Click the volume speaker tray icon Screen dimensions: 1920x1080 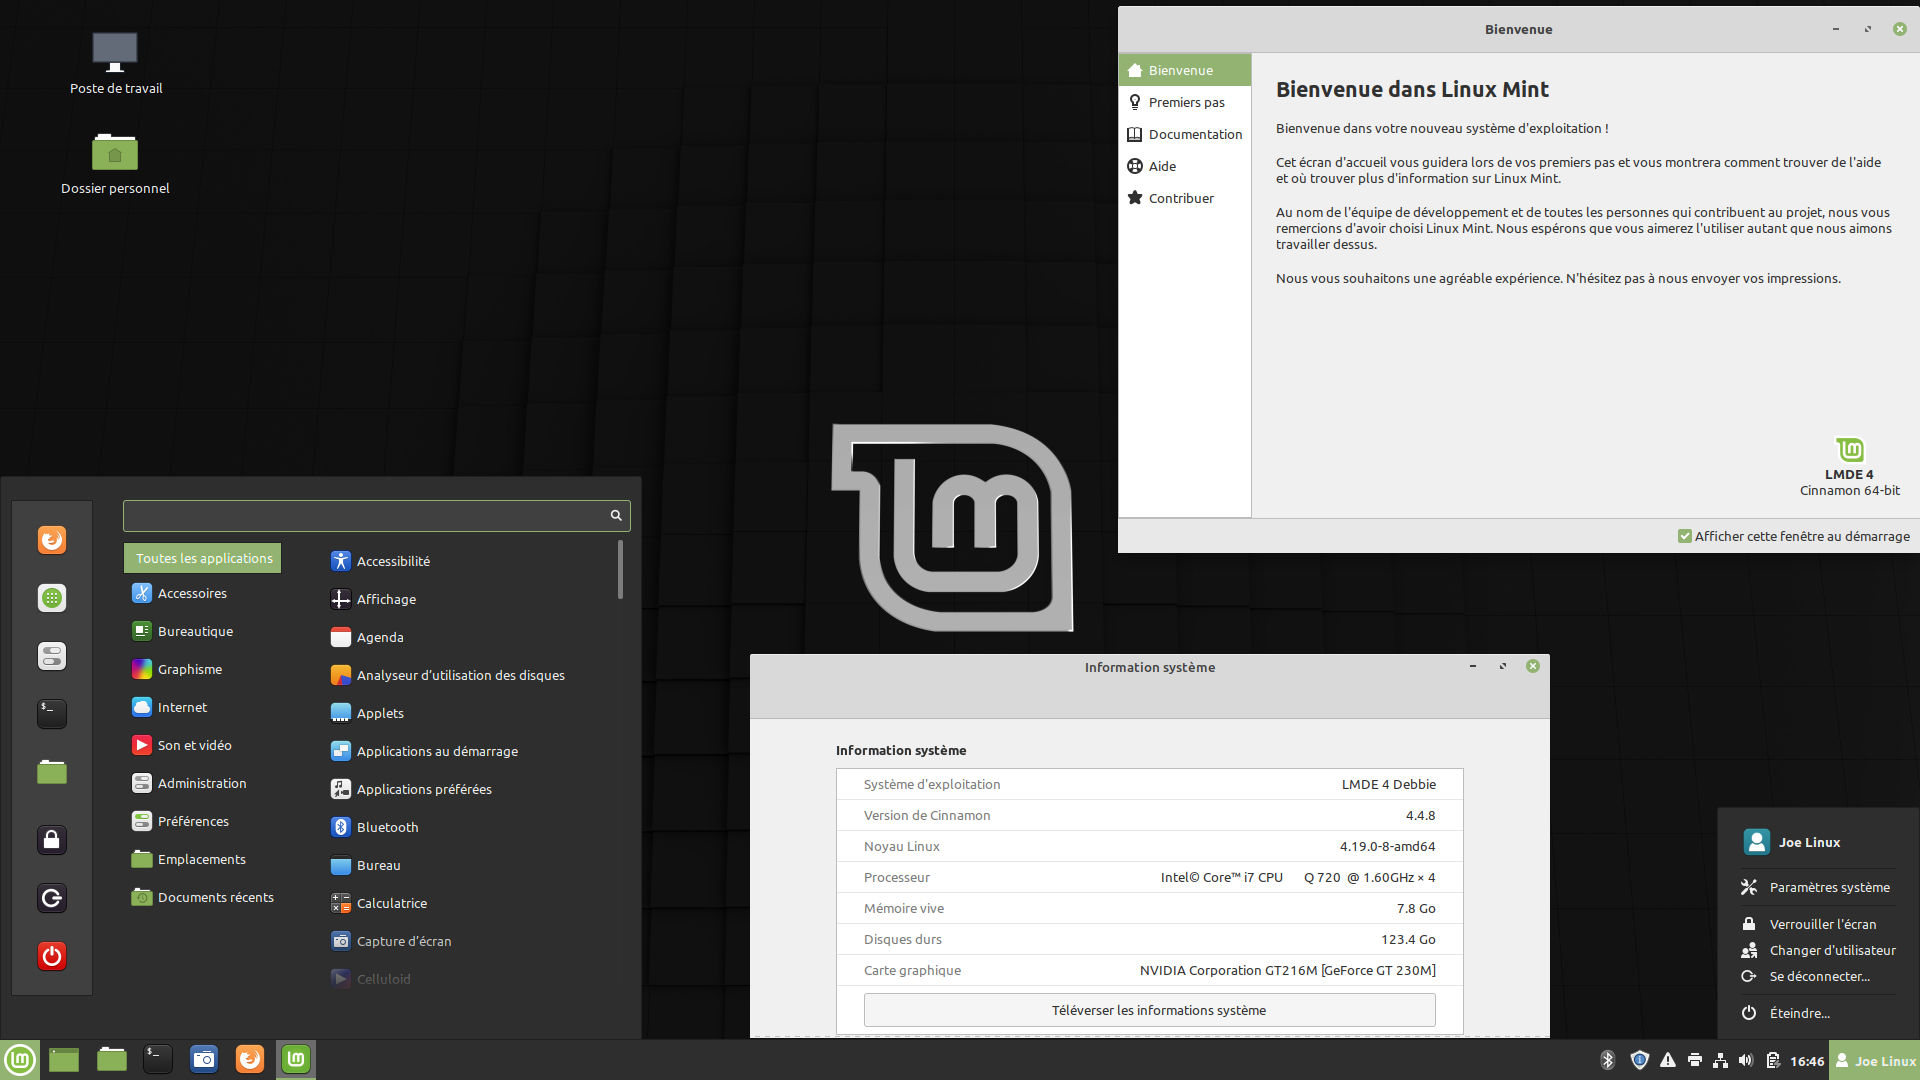pos(1746,1060)
